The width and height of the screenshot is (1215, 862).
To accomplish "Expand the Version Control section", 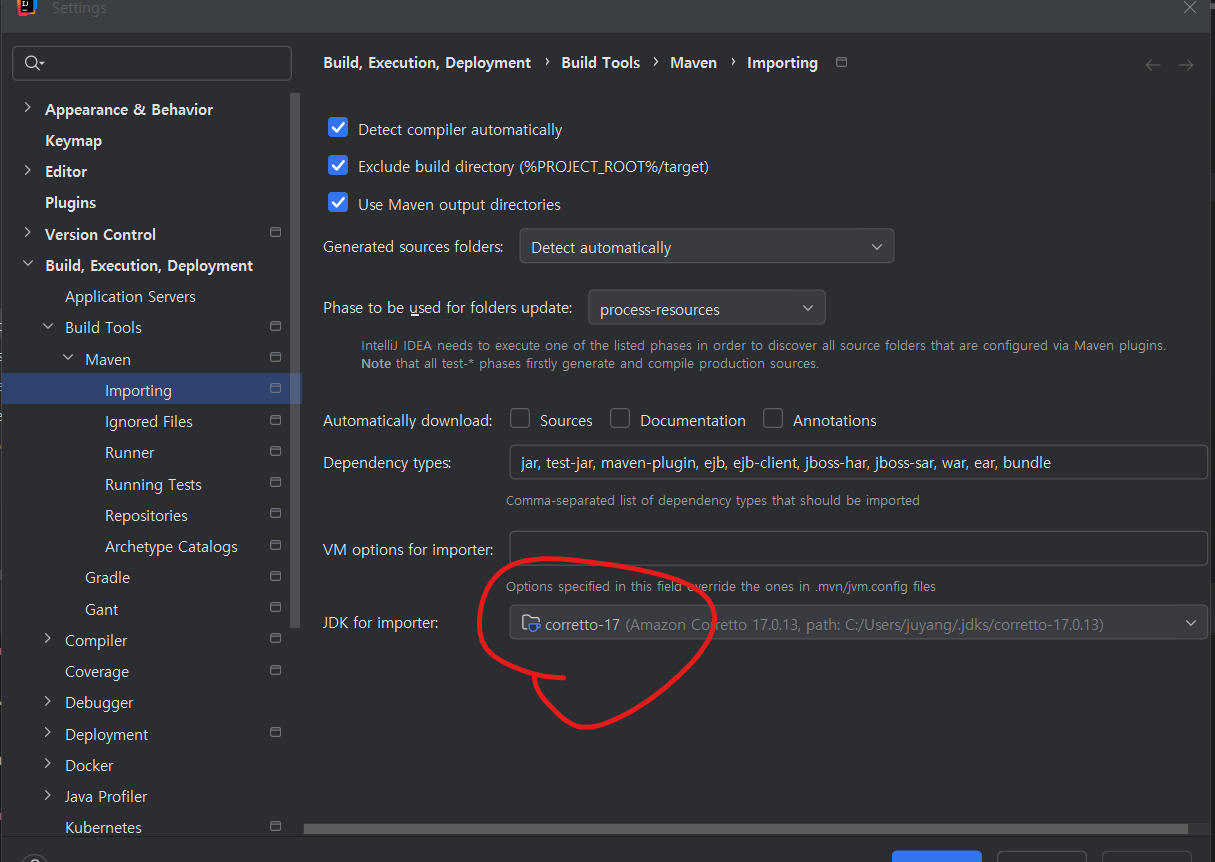I will 27,233.
